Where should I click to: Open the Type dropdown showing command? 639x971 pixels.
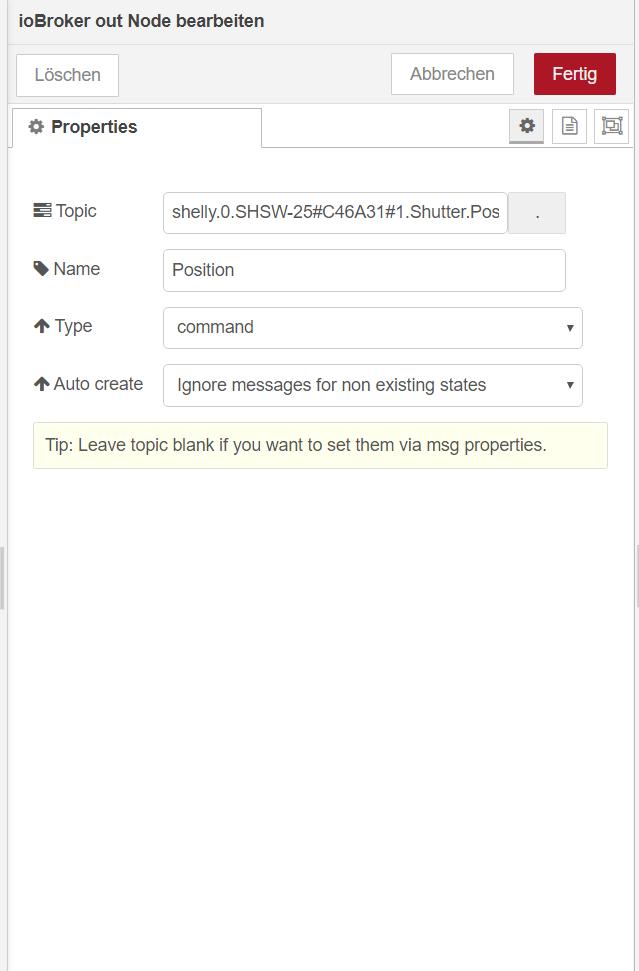point(373,328)
